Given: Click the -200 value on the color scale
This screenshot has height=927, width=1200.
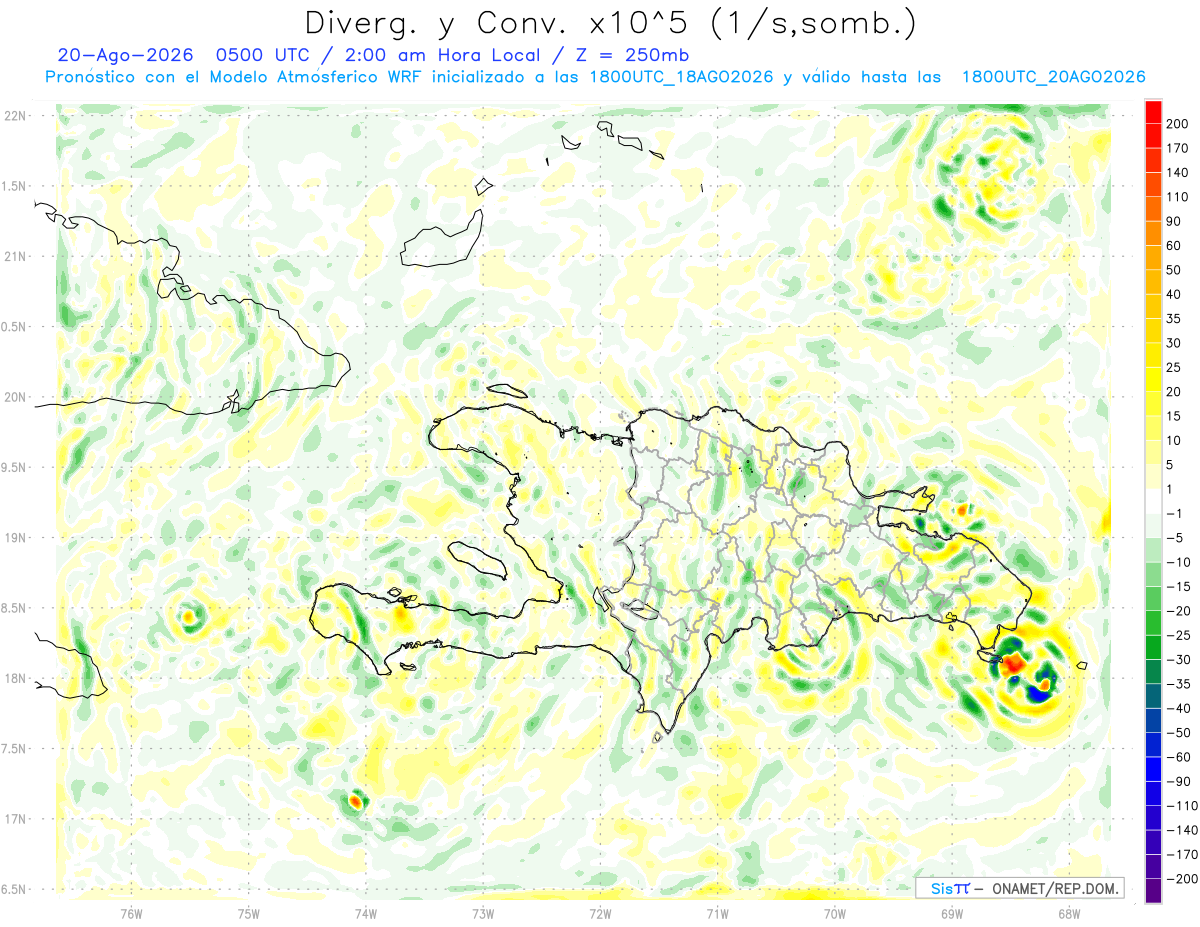Looking at the screenshot, I should tap(1181, 880).
